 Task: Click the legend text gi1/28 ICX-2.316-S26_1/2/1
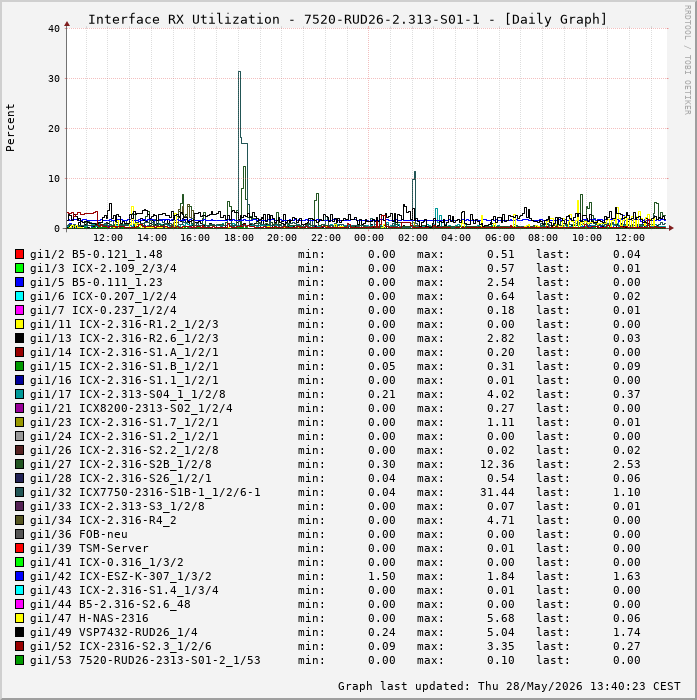(x=121, y=478)
